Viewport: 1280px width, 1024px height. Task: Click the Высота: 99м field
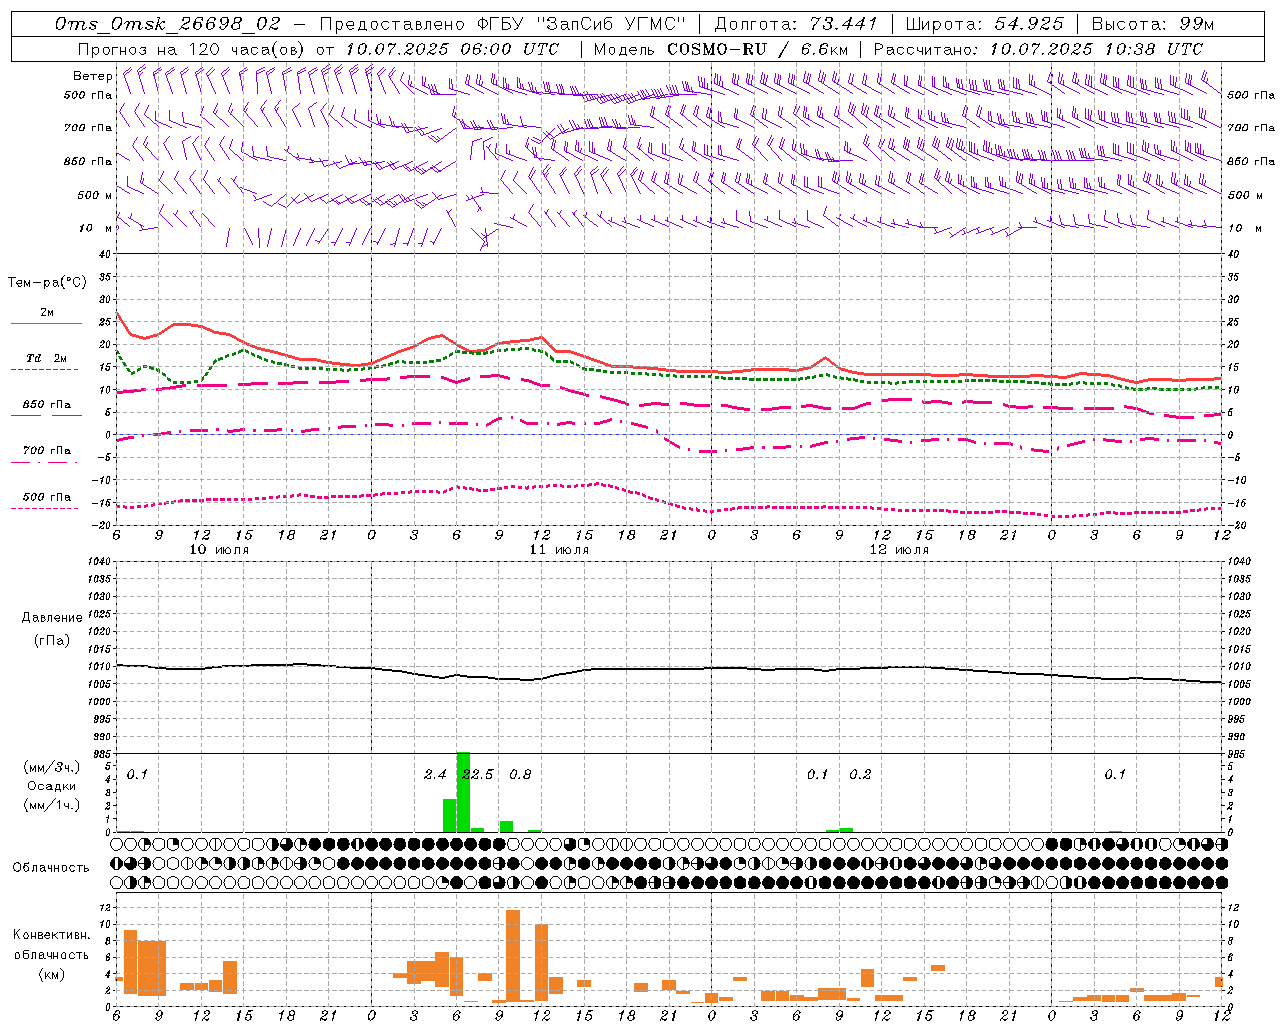1153,24
